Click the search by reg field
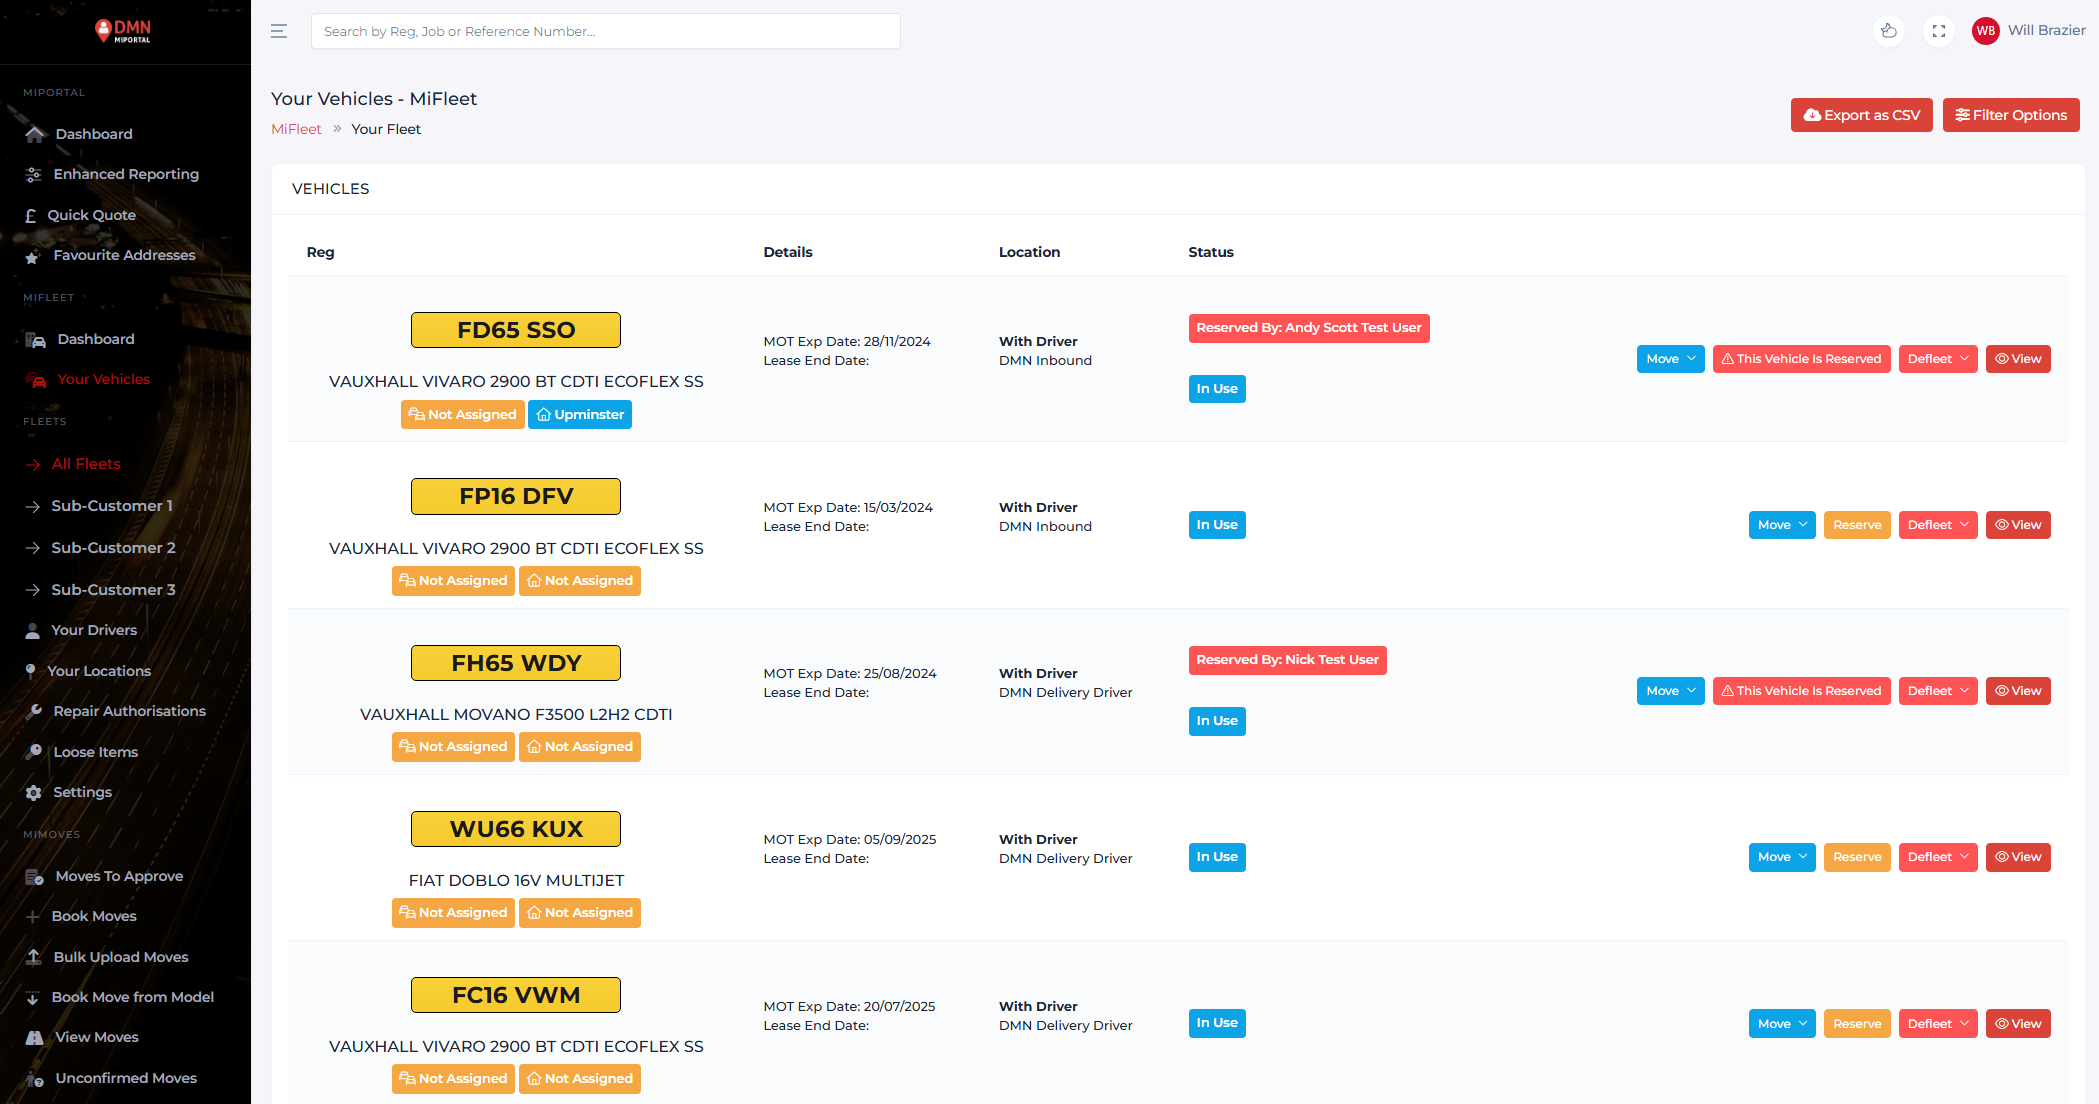Viewport: 2099px width, 1104px height. pos(605,31)
